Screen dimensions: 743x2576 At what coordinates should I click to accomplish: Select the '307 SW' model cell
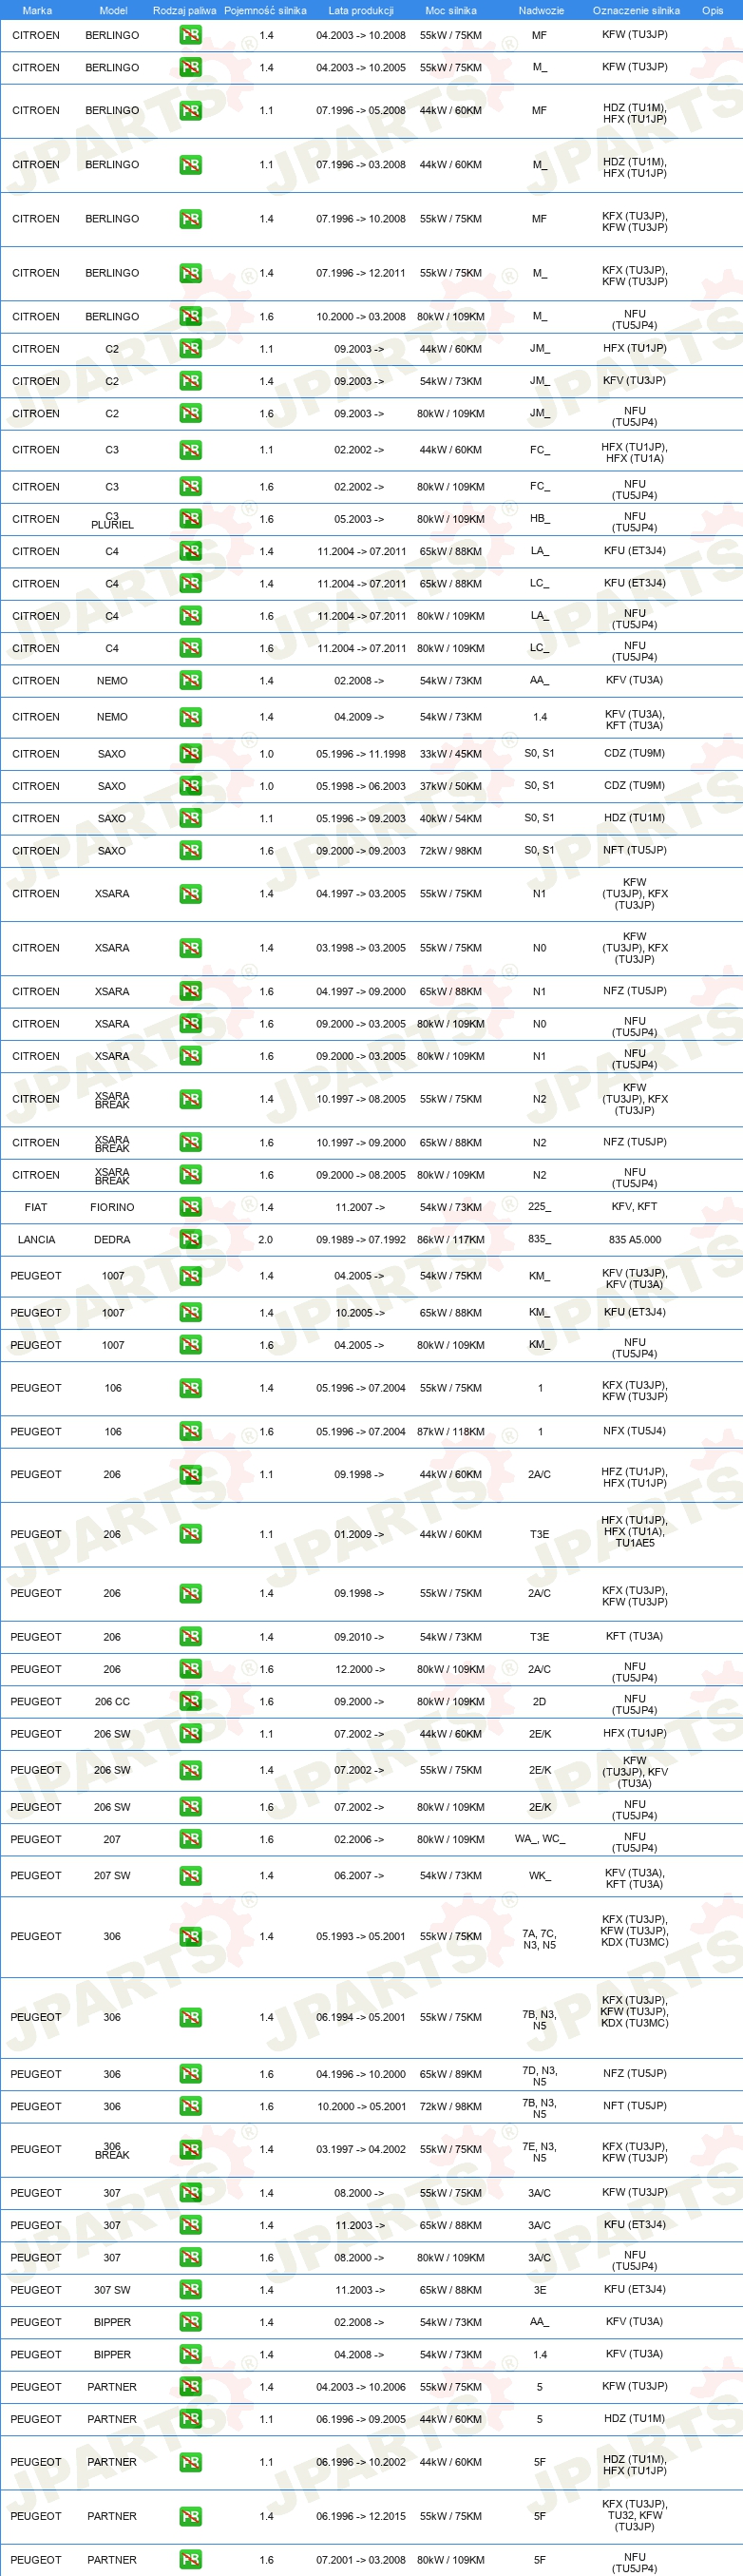[112, 2290]
